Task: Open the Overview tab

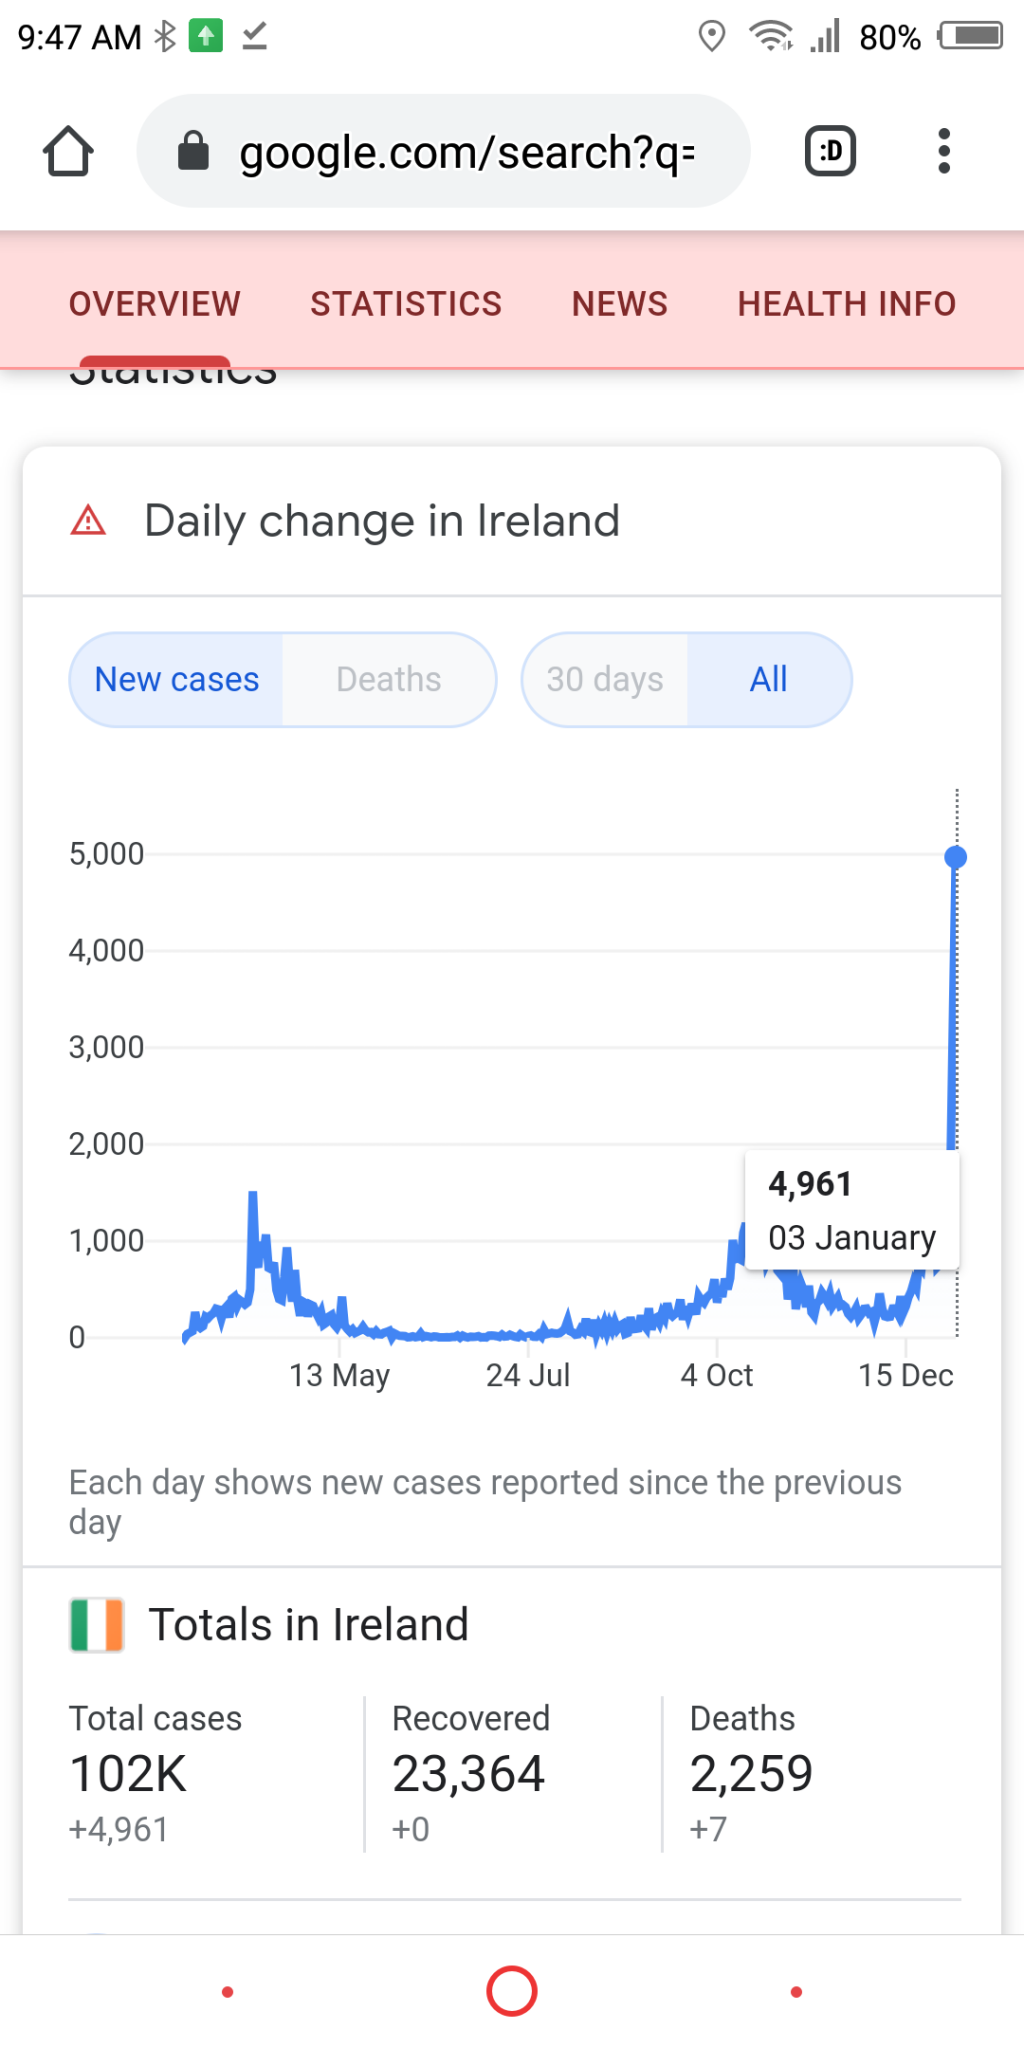Action: (155, 304)
